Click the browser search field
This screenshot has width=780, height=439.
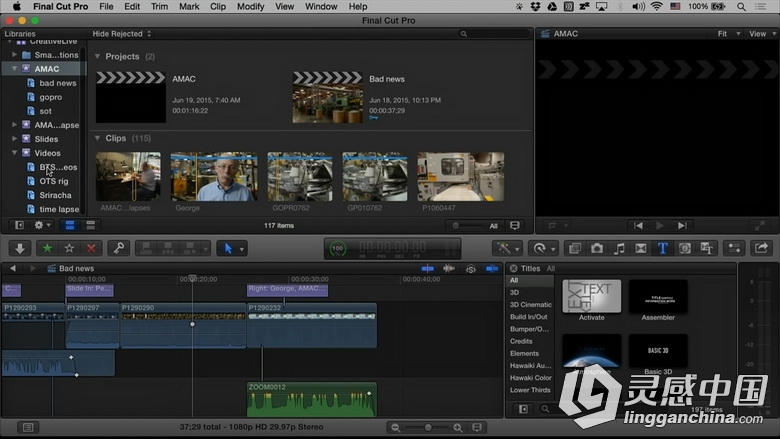[493, 34]
